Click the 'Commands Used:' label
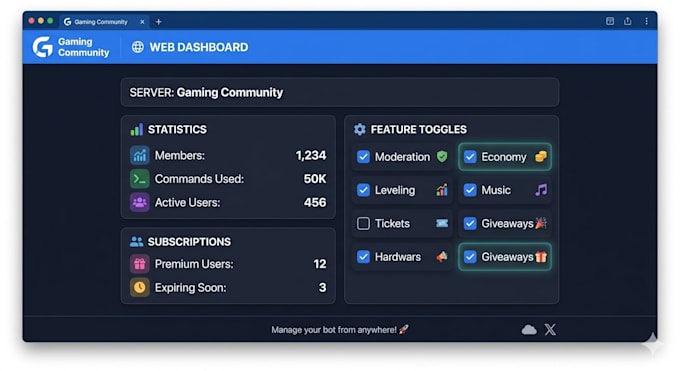Image resolution: width=680 pixels, height=371 pixels. 199,179
